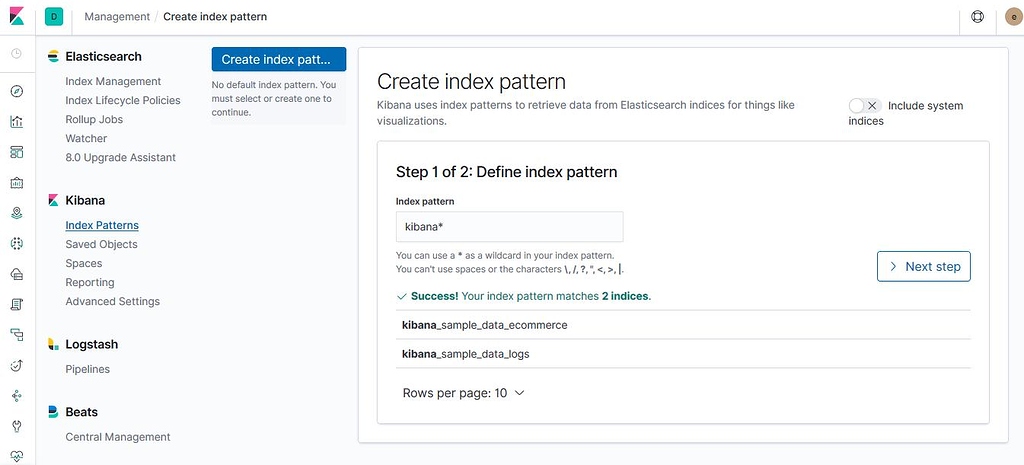This screenshot has height=465, width=1024.
Task: Click the Next step button
Action: (923, 266)
